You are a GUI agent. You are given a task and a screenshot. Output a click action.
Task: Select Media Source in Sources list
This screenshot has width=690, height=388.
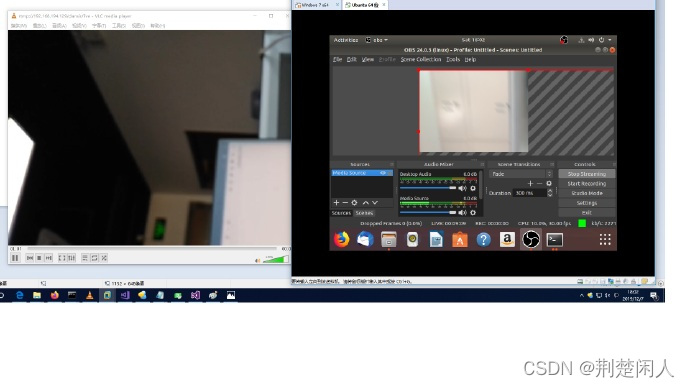362,173
